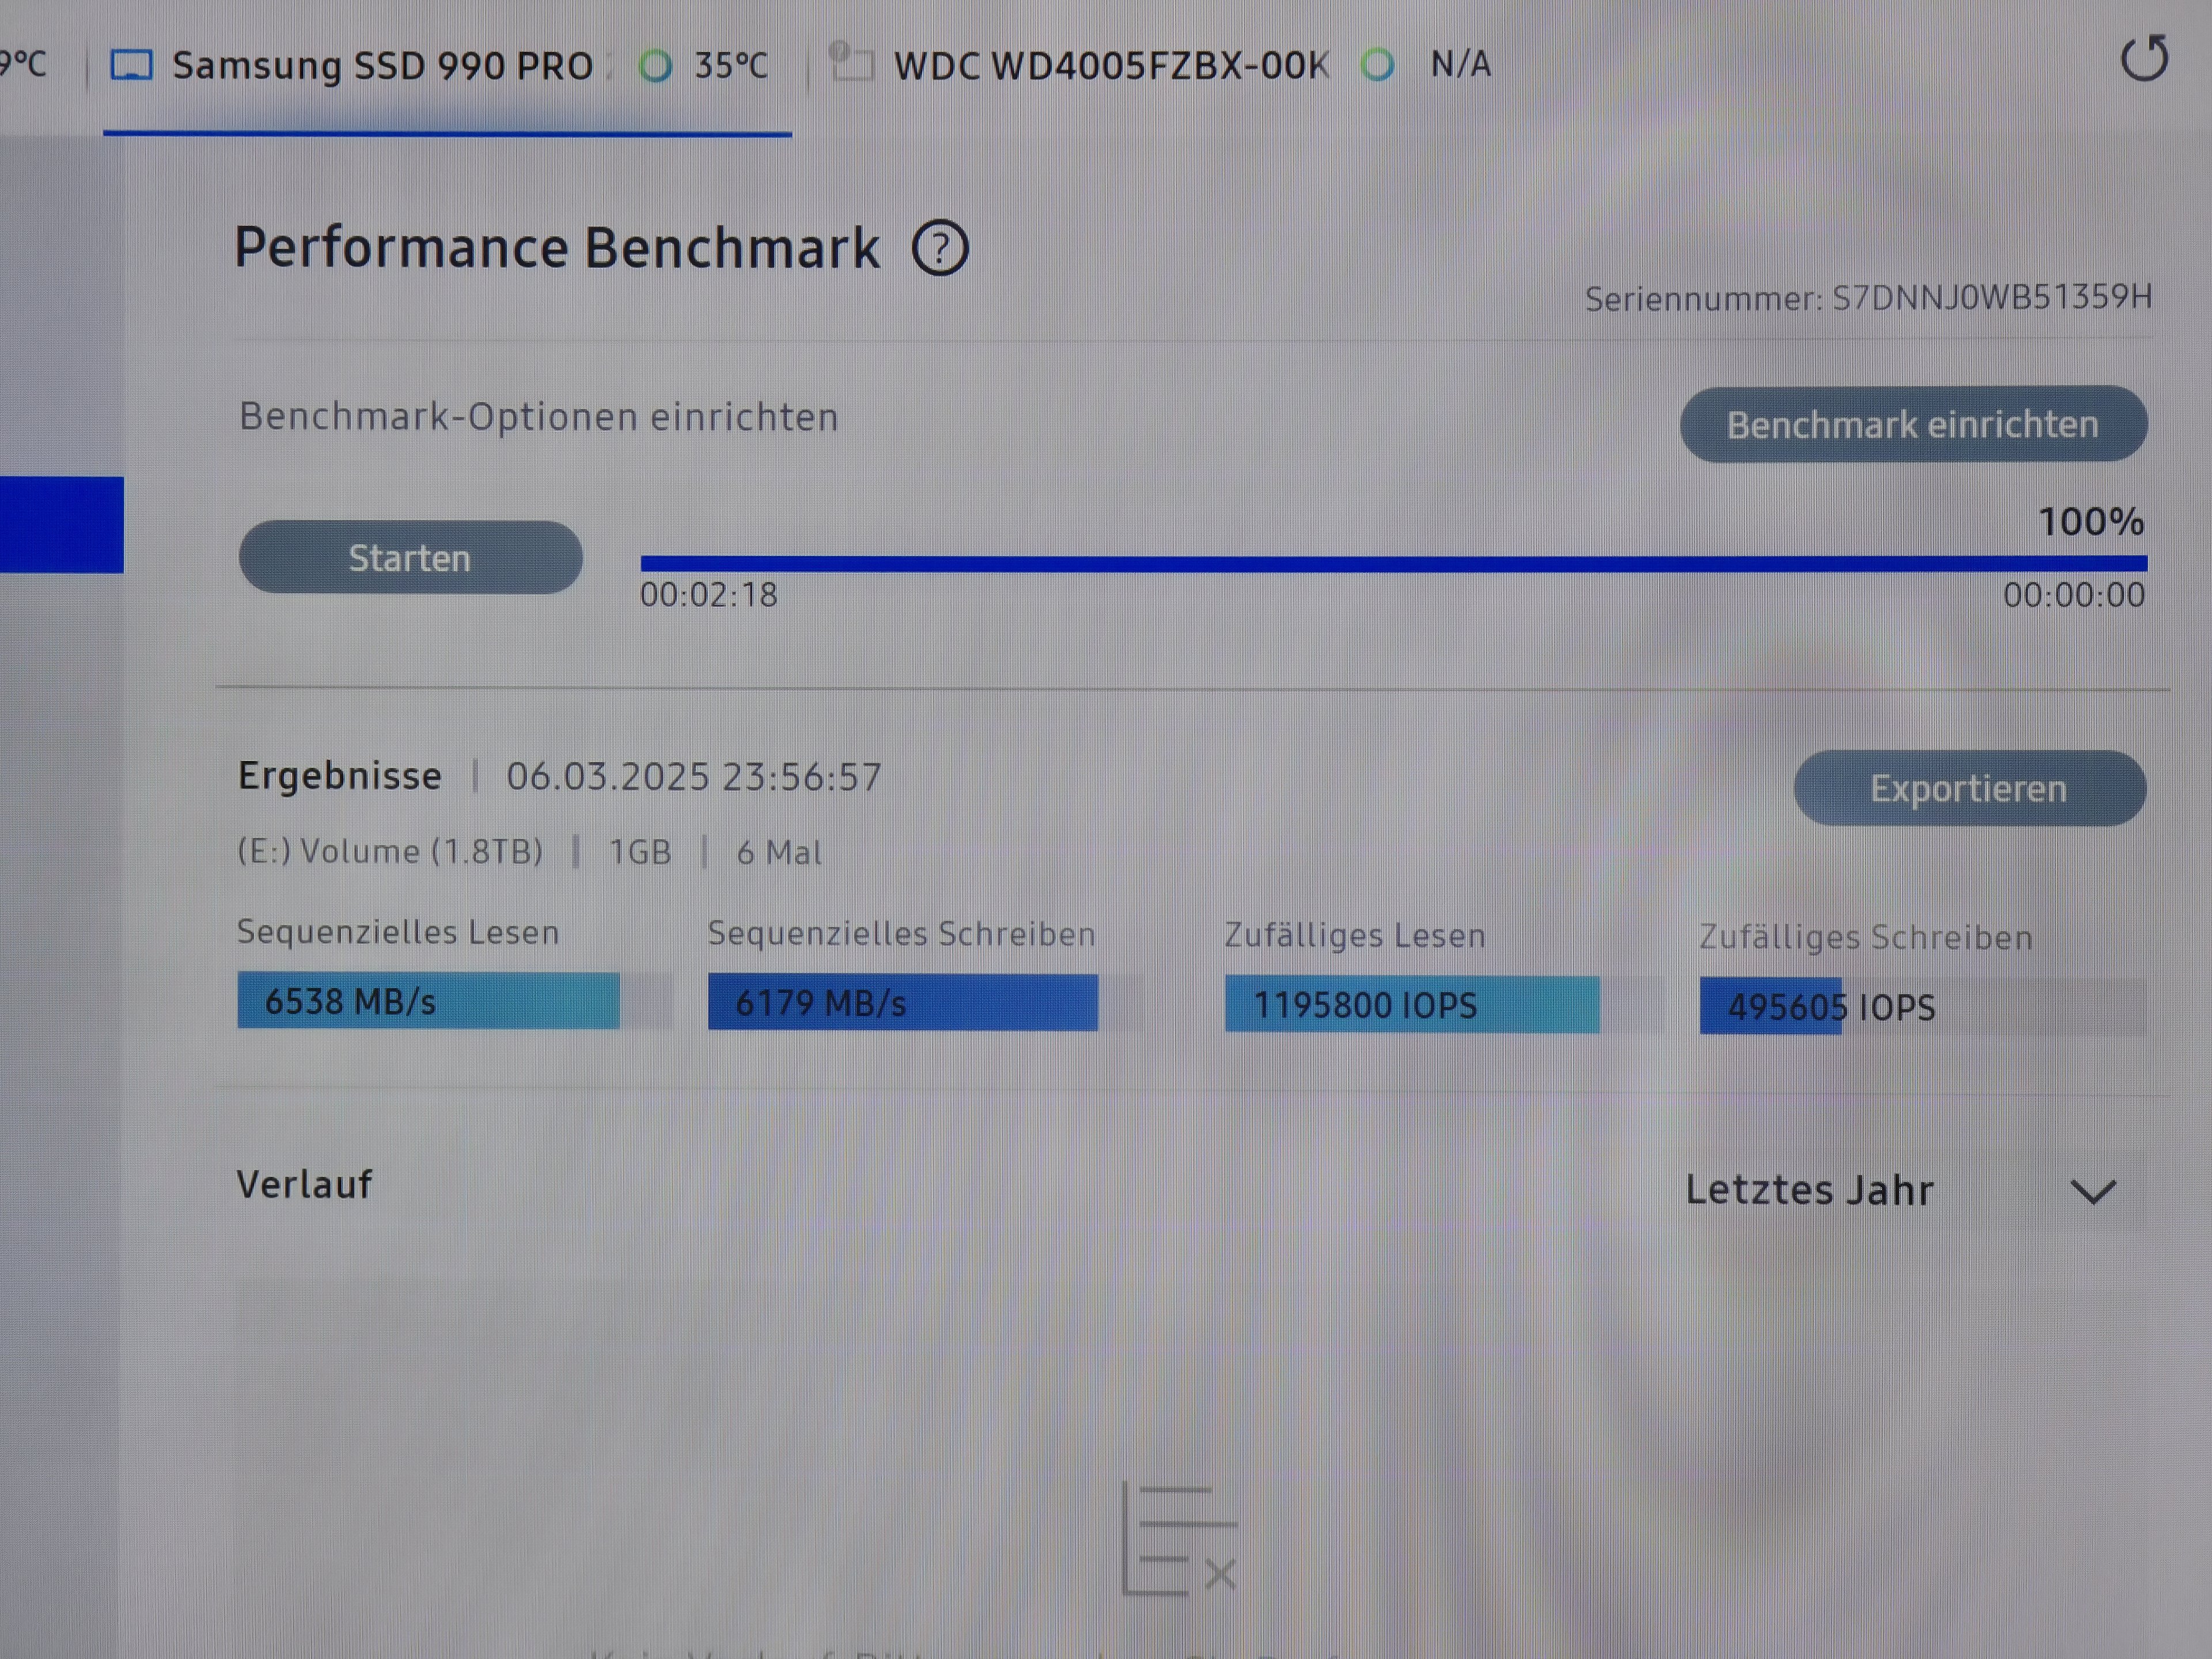Screen dimensions: 2212x1659
Task: Switch to the WDC WD4005FZBX-00K tab
Action: (x=1110, y=66)
